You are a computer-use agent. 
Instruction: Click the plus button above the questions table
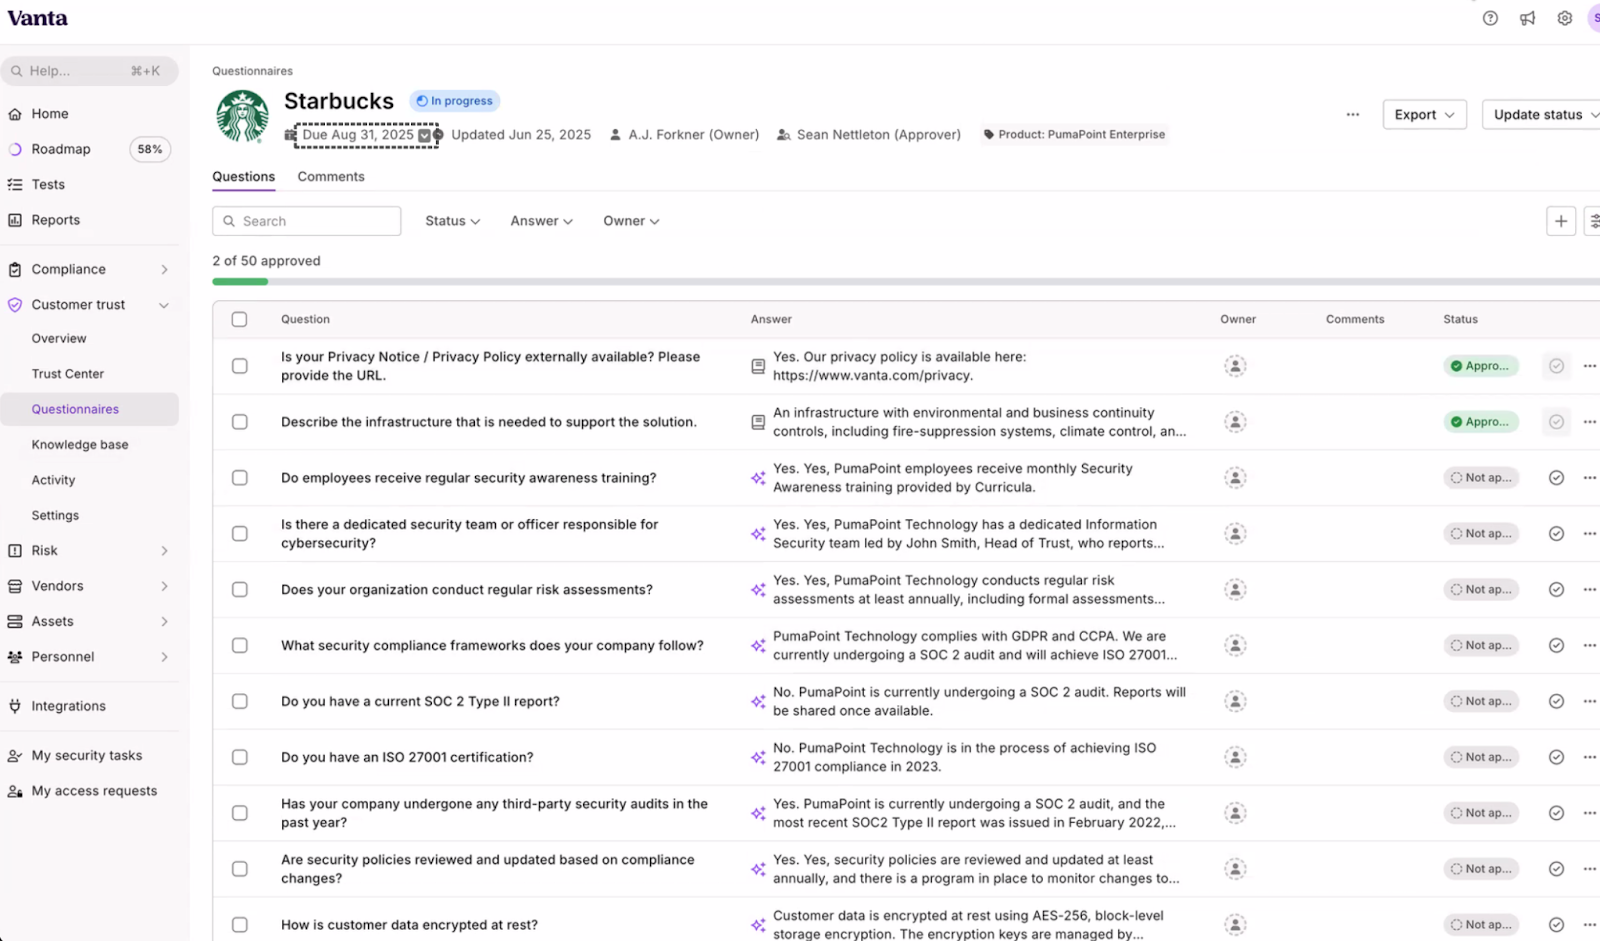1560,221
